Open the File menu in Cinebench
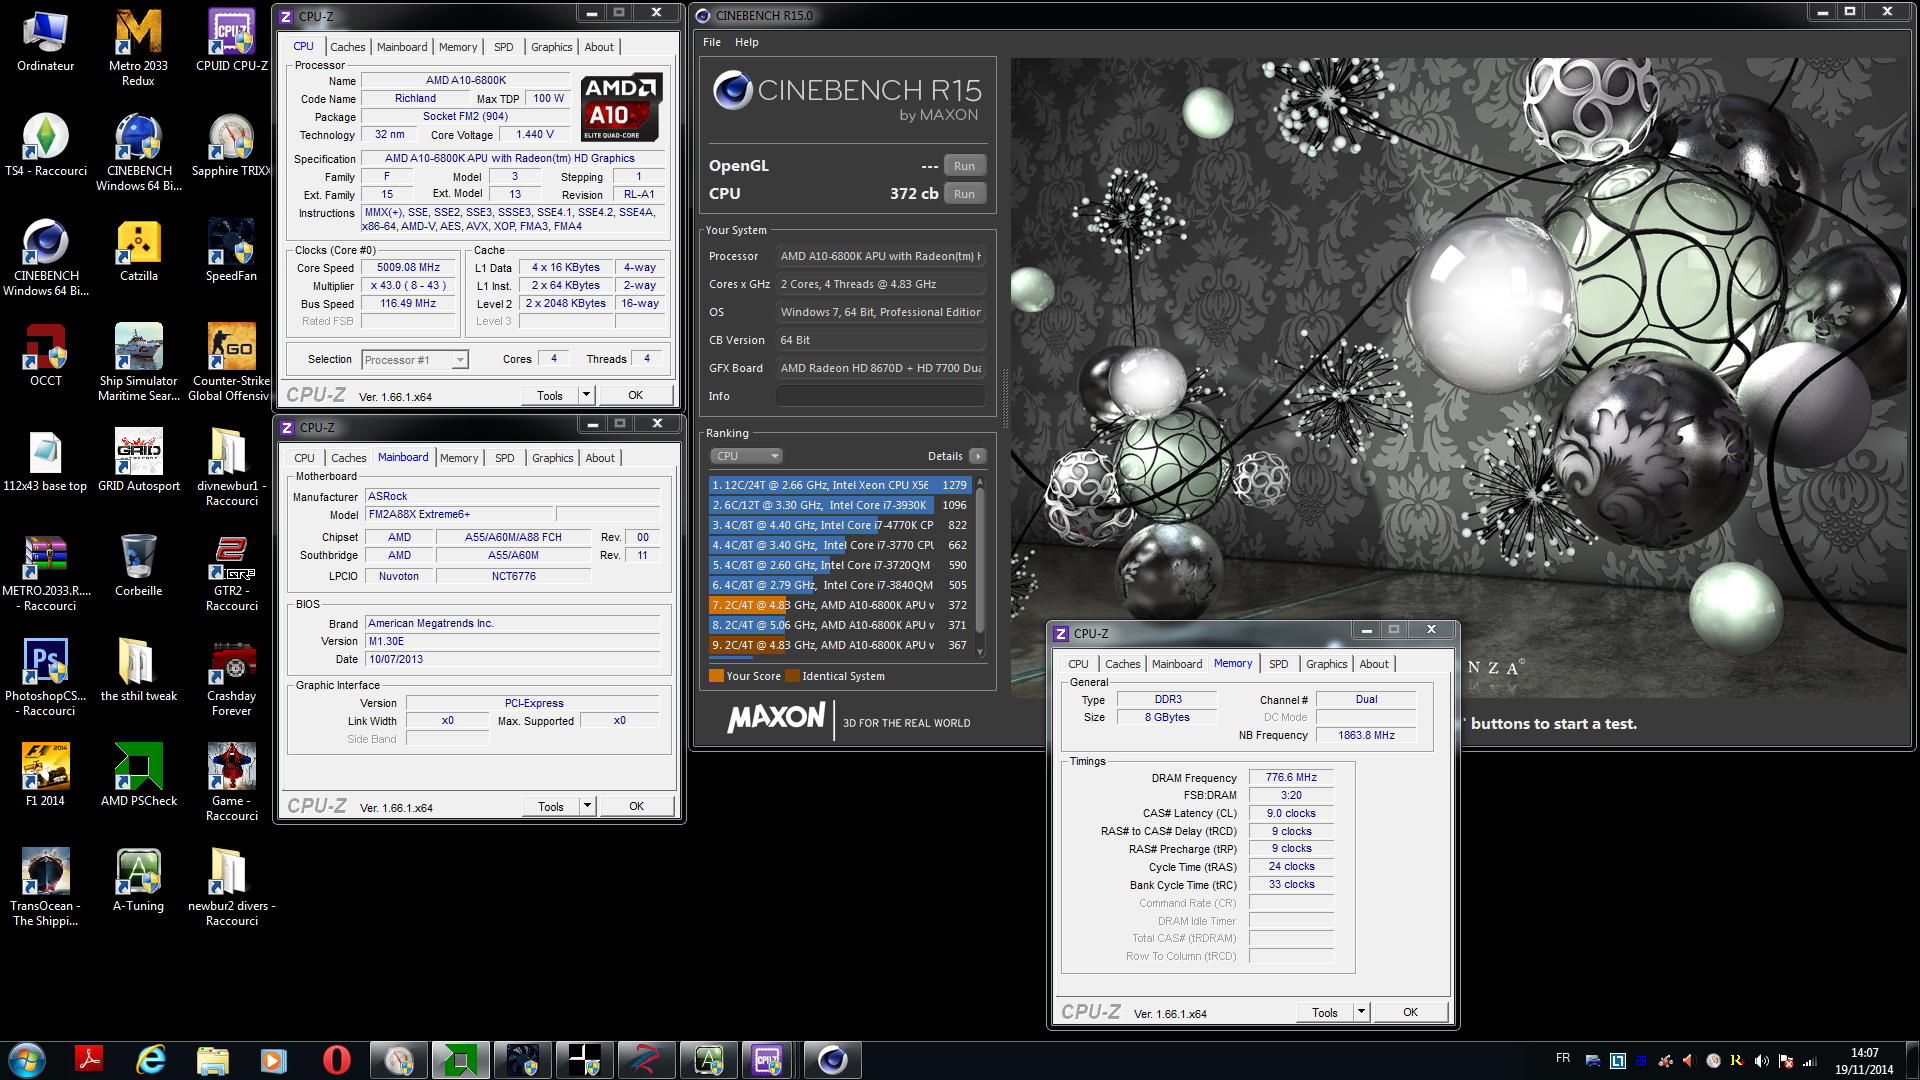The width and height of the screenshot is (1920, 1080). pyautogui.click(x=712, y=42)
